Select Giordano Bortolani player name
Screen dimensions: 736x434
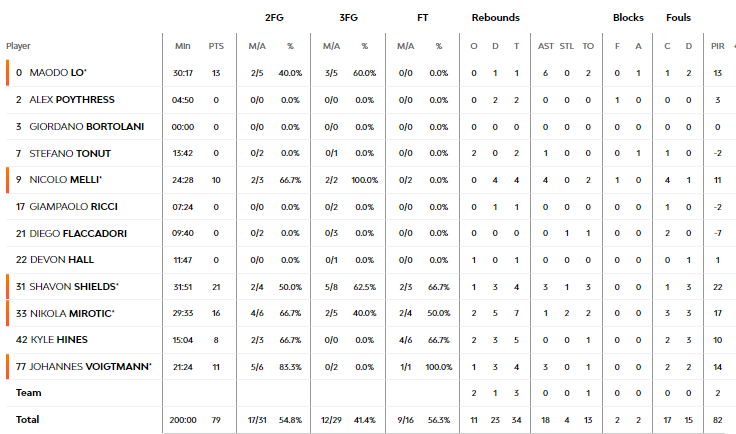point(86,127)
